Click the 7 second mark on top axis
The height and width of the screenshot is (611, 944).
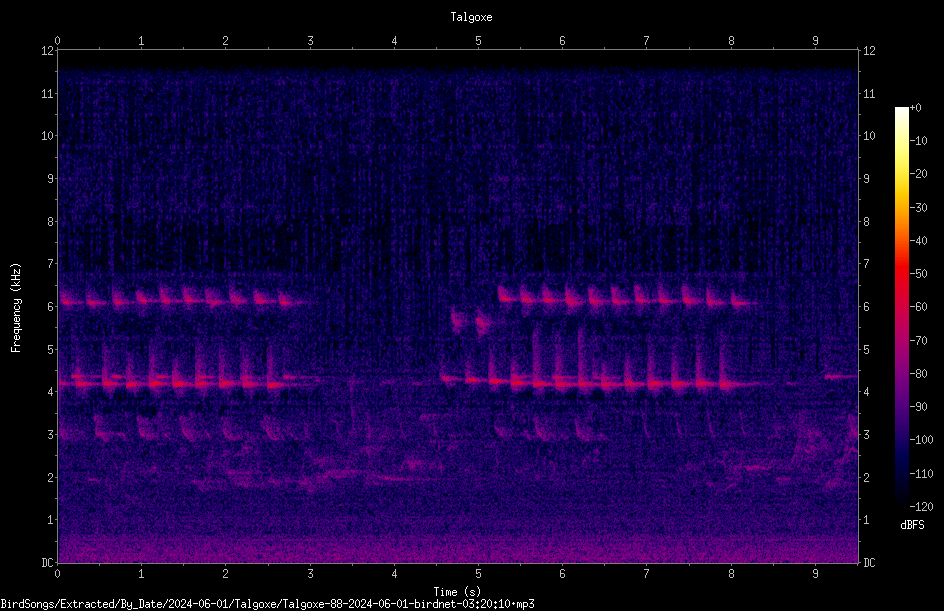coord(647,40)
